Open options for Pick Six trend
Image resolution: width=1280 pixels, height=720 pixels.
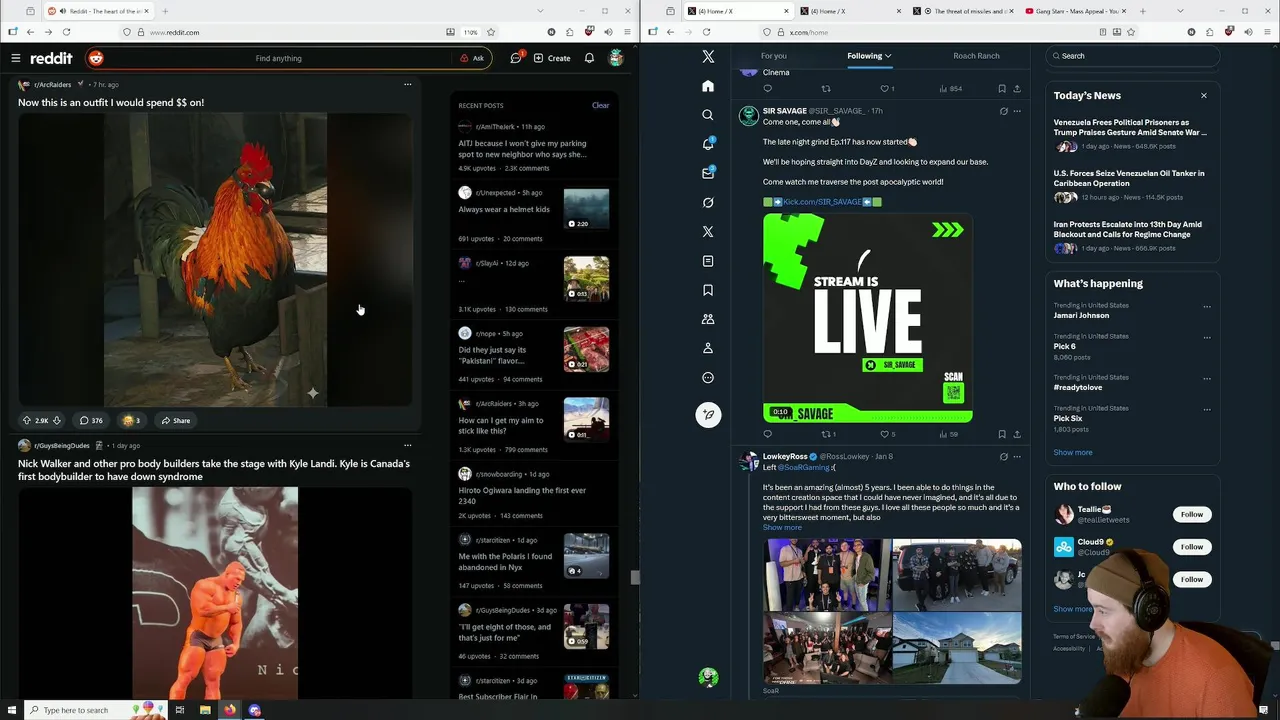(1207, 410)
